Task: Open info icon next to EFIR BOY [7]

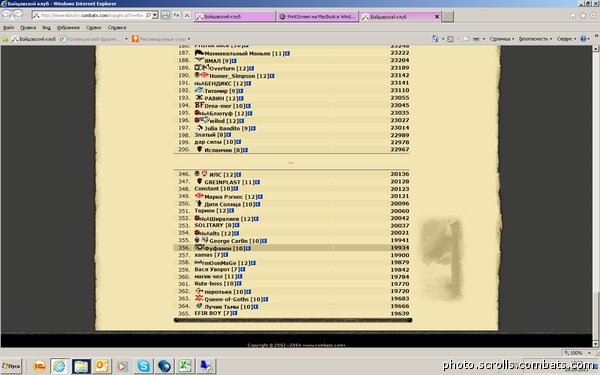Action: (x=235, y=313)
